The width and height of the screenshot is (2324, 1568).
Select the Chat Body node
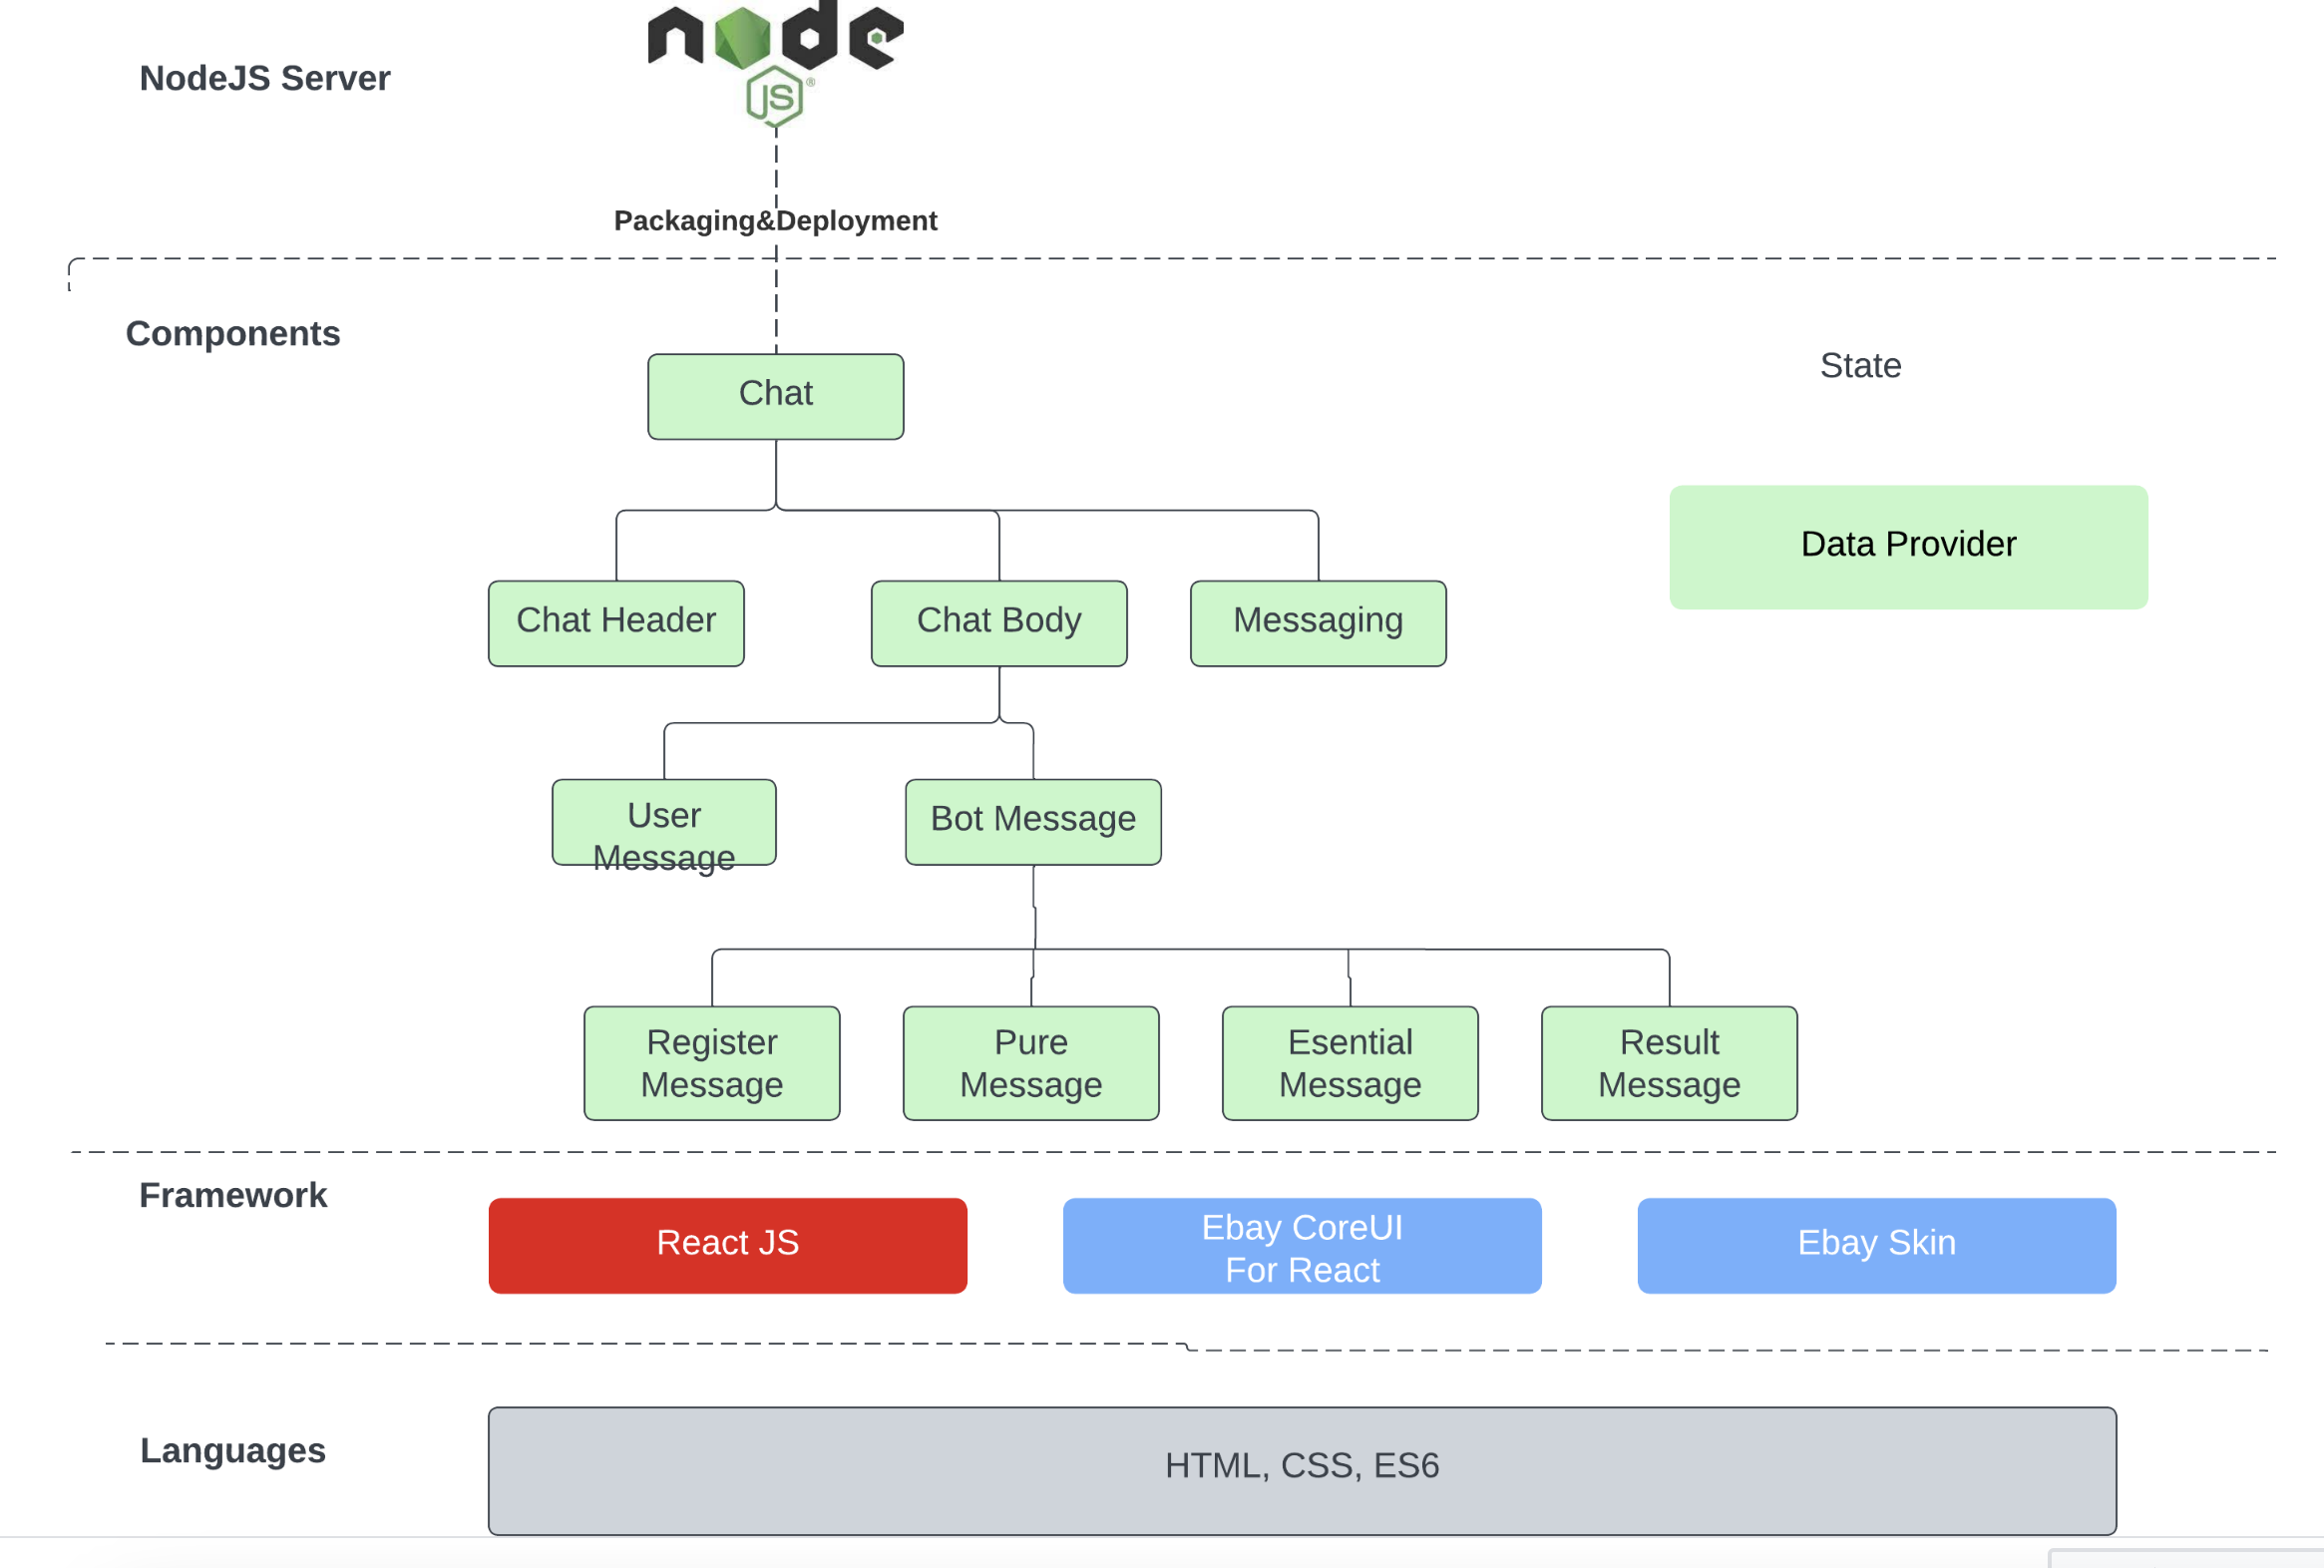pos(998,623)
